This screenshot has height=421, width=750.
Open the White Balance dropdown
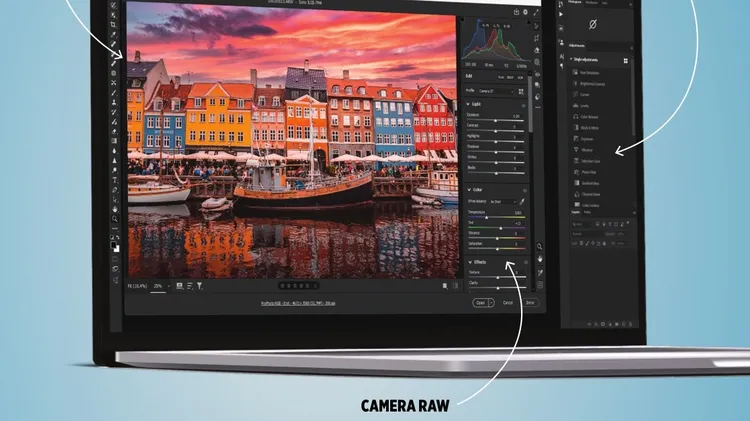[x=505, y=202]
